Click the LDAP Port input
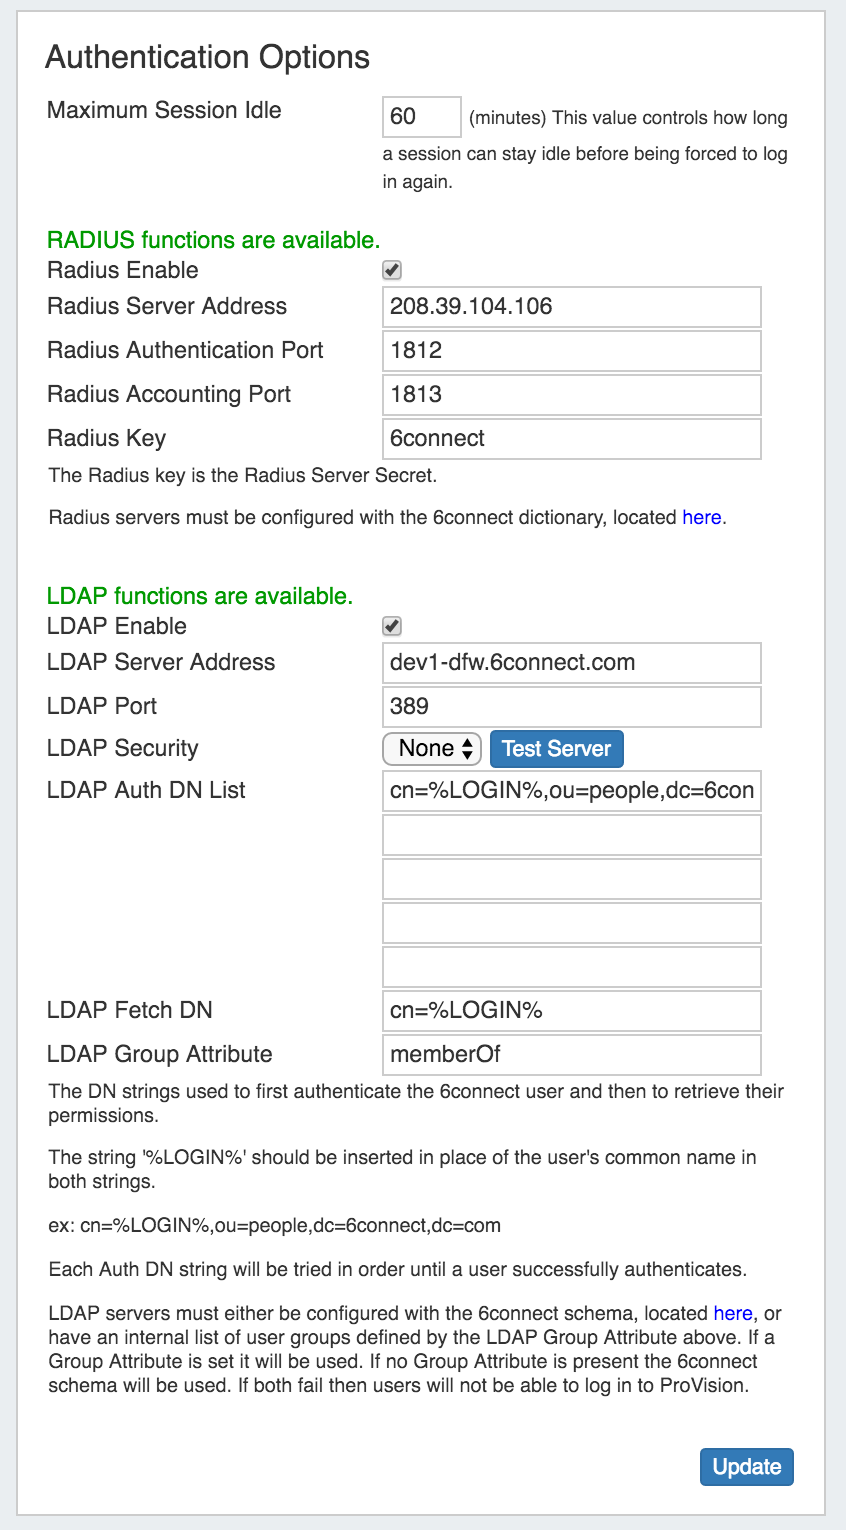The image size is (846, 1530). pyautogui.click(x=571, y=707)
